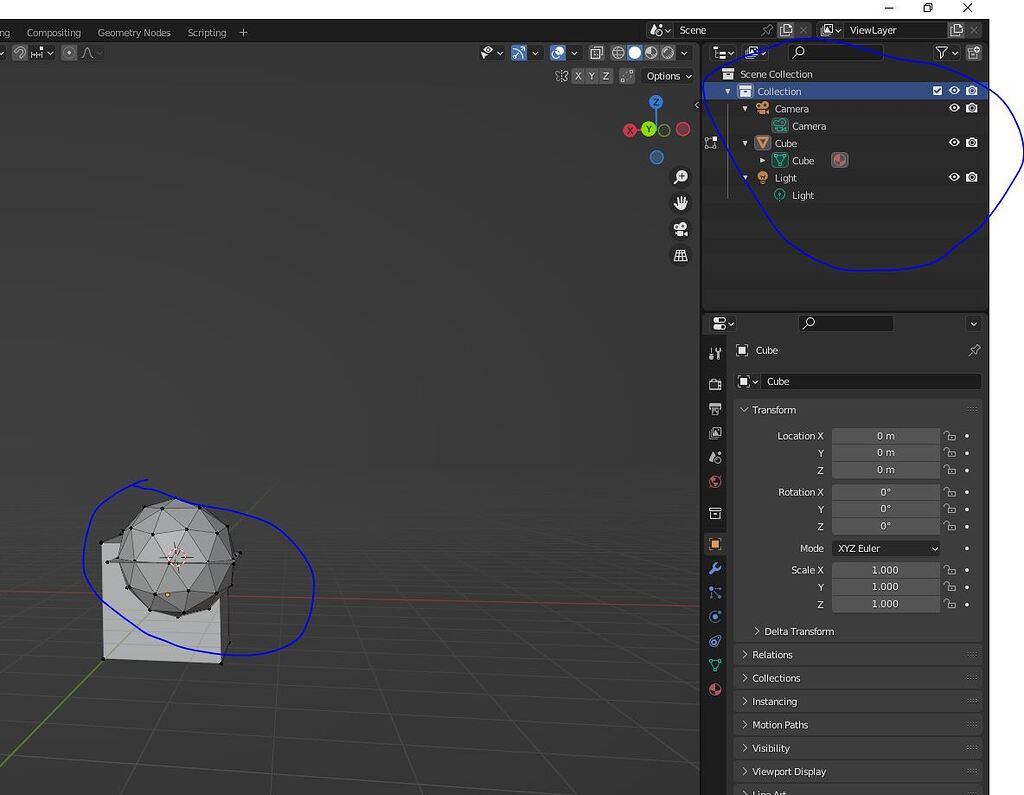Open the Render Properties tab
Image resolution: width=1024 pixels, height=795 pixels.
click(715, 383)
